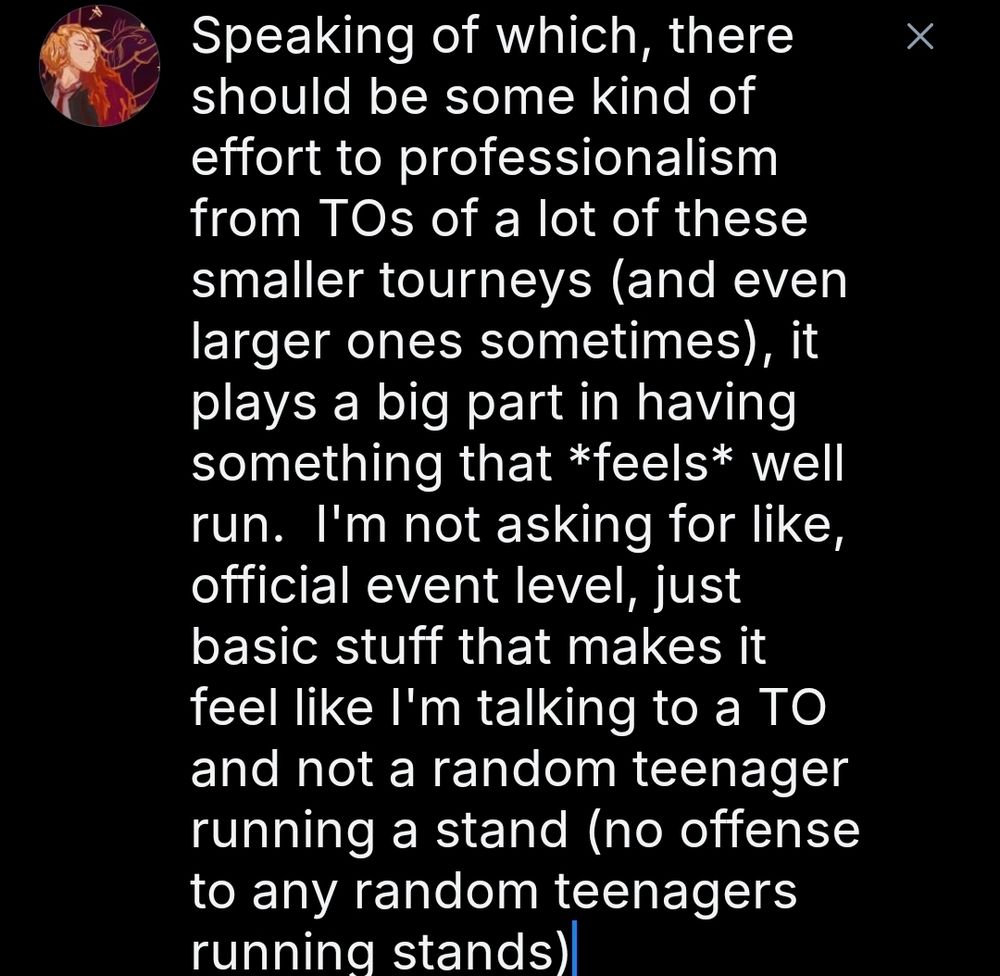
Task: Click the singular word "teenager"
Action: coord(741,770)
